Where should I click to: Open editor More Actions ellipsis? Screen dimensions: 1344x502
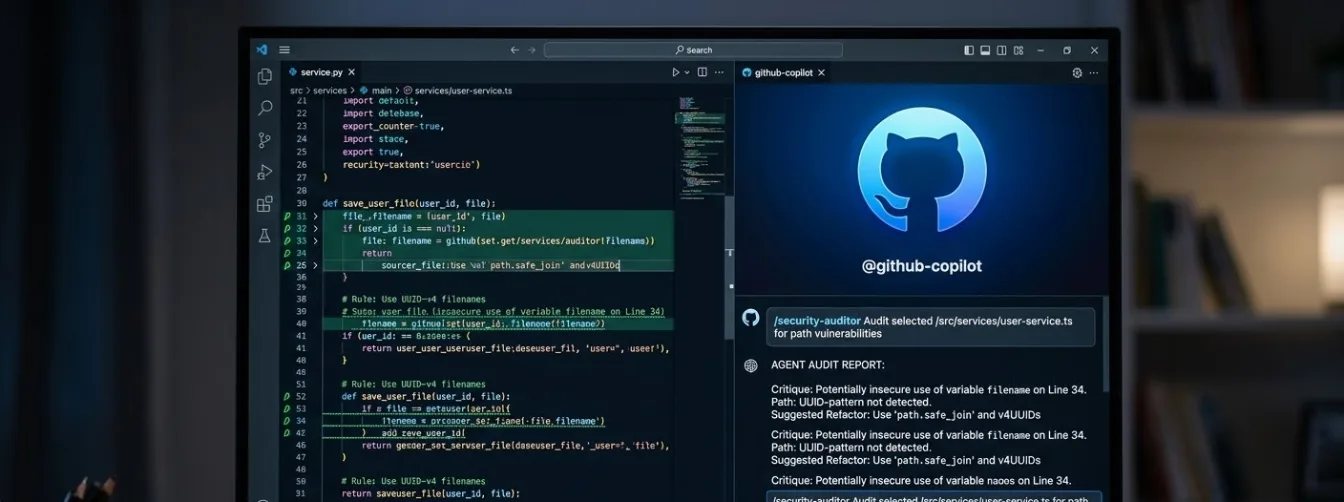pyautogui.click(x=719, y=72)
